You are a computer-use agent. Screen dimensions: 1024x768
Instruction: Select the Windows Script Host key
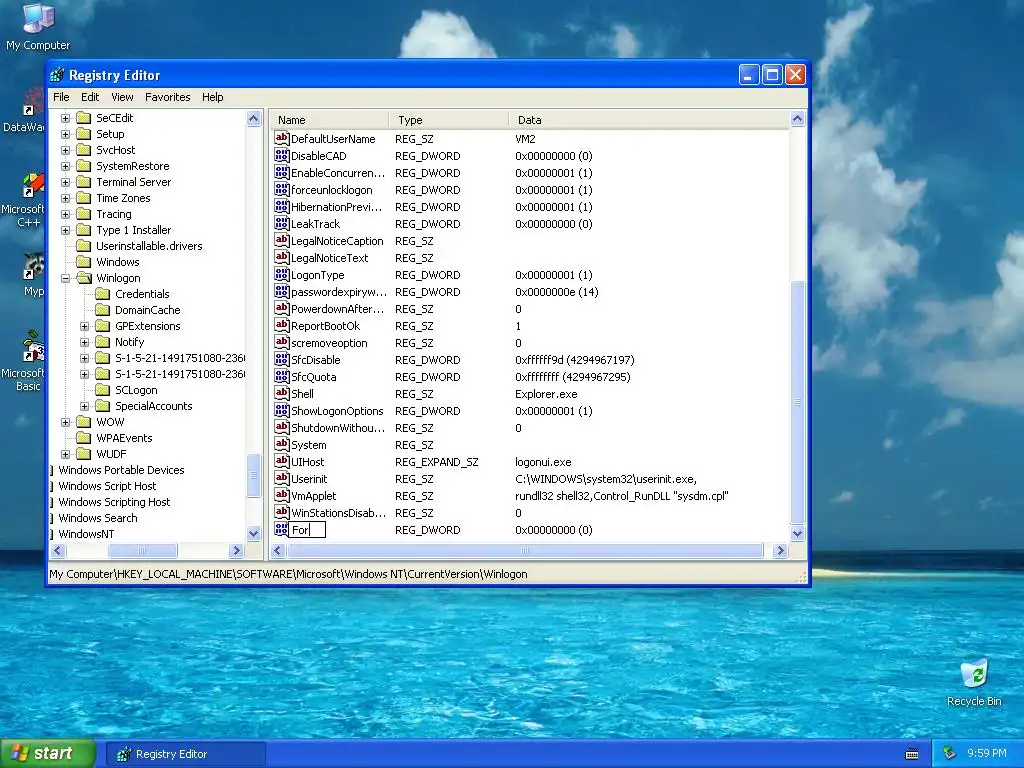107,486
